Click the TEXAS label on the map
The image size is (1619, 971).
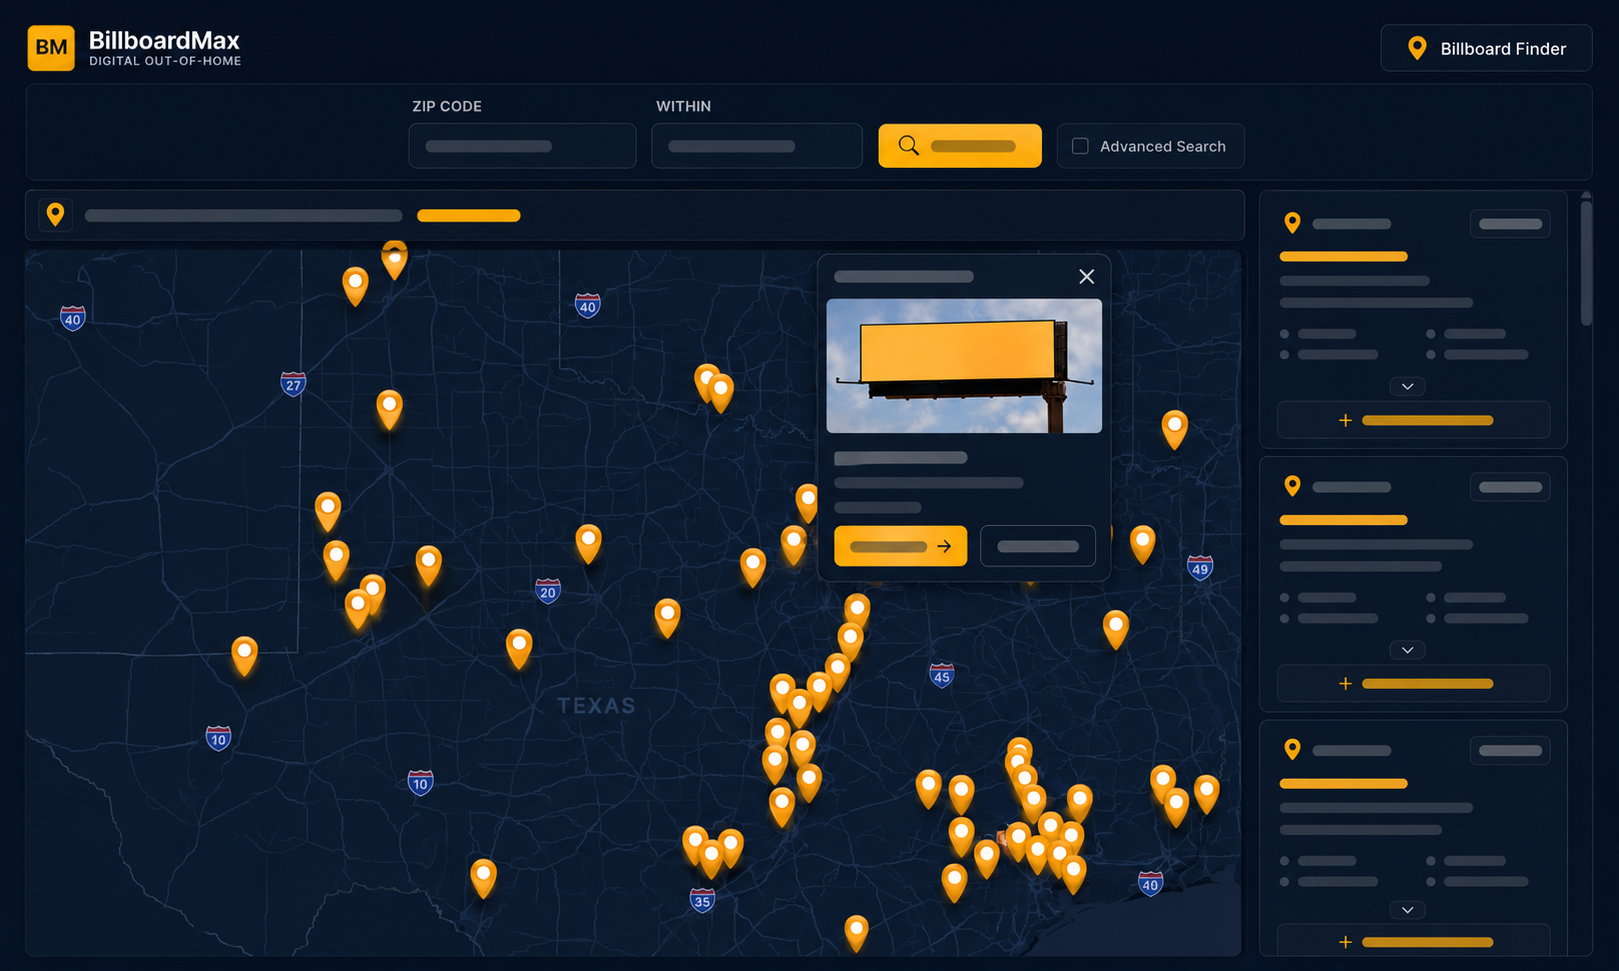click(596, 706)
